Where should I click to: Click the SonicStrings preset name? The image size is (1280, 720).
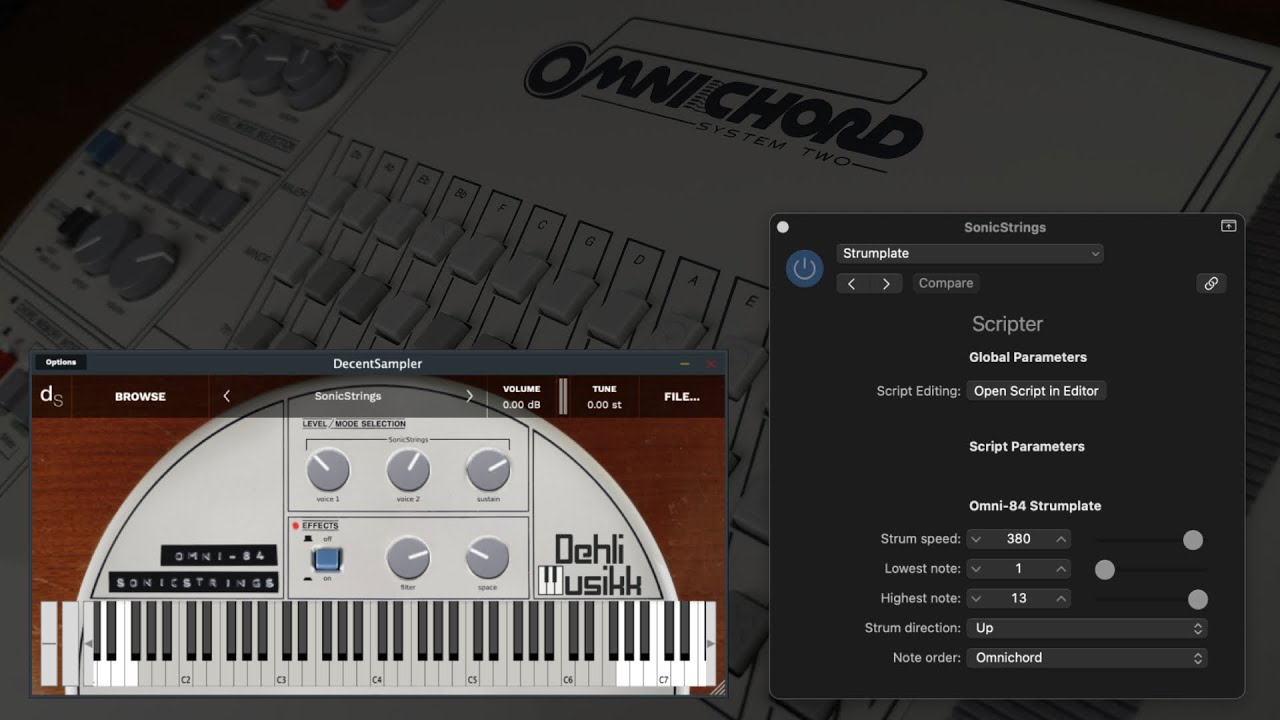pyautogui.click(x=348, y=396)
